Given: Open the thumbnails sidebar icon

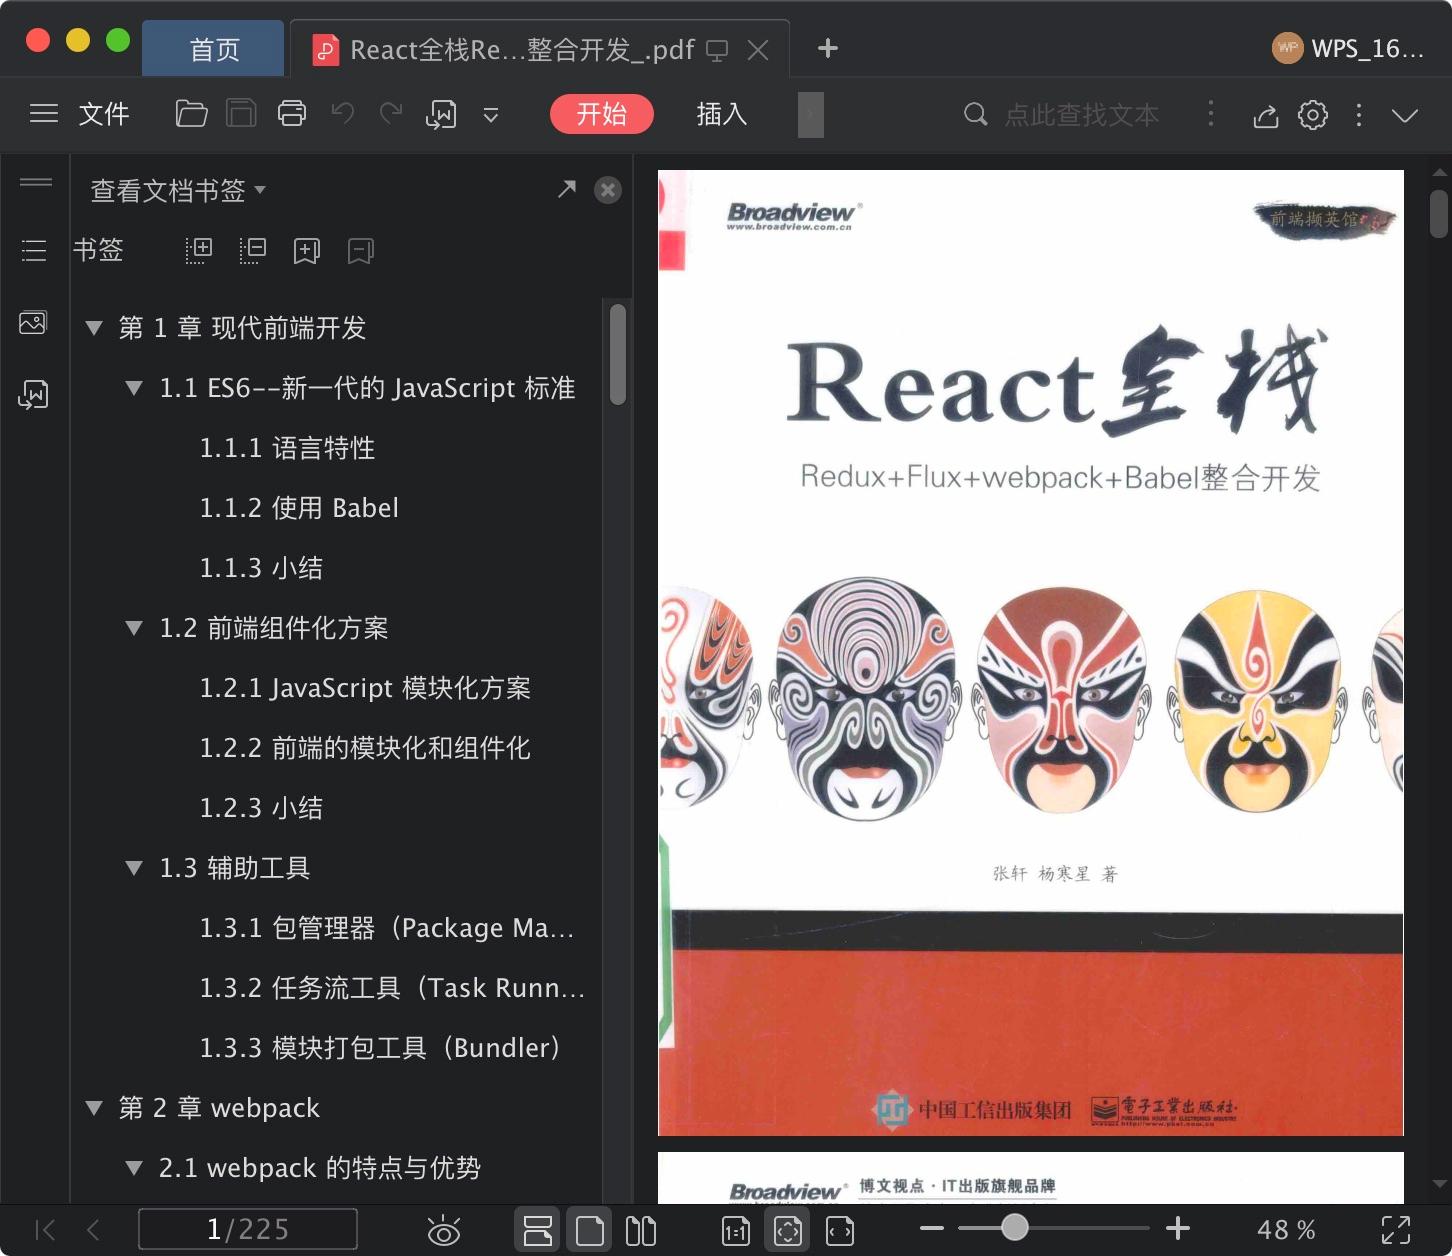Looking at the screenshot, I should 33,323.
